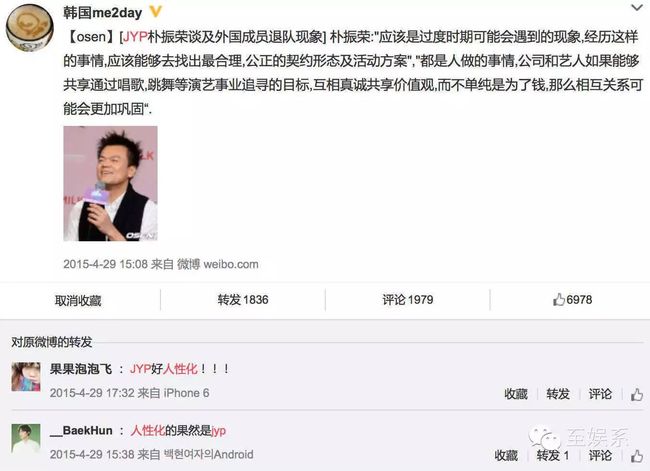
Task: Click 转发 on 果果泡泡飞's repost
Action: click(x=558, y=393)
